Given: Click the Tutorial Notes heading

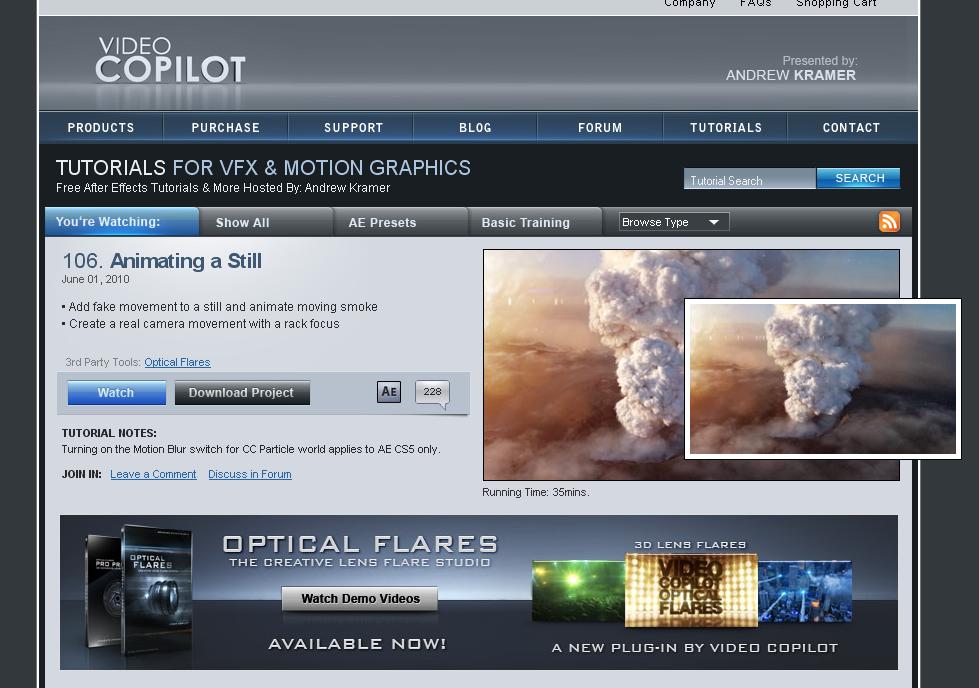Looking at the screenshot, I should (x=109, y=433).
